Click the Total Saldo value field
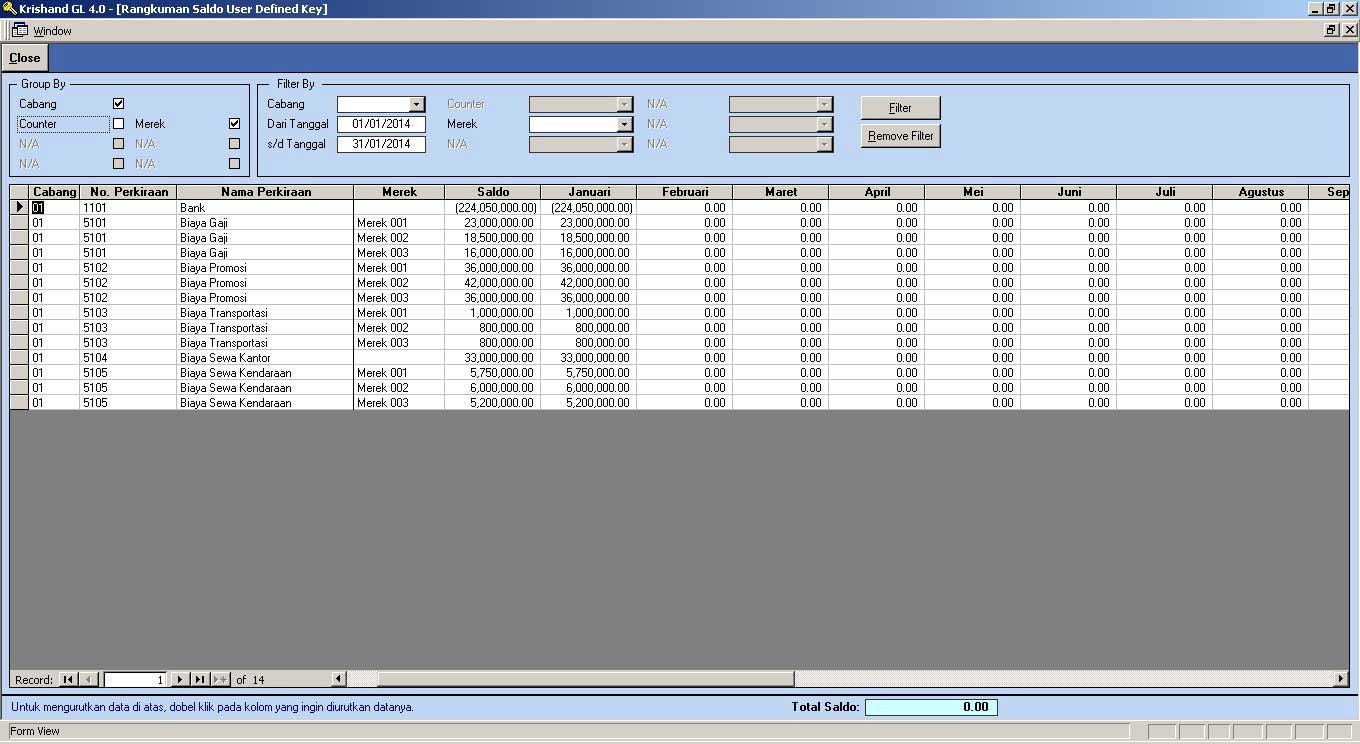This screenshot has width=1360, height=744. pos(931,707)
